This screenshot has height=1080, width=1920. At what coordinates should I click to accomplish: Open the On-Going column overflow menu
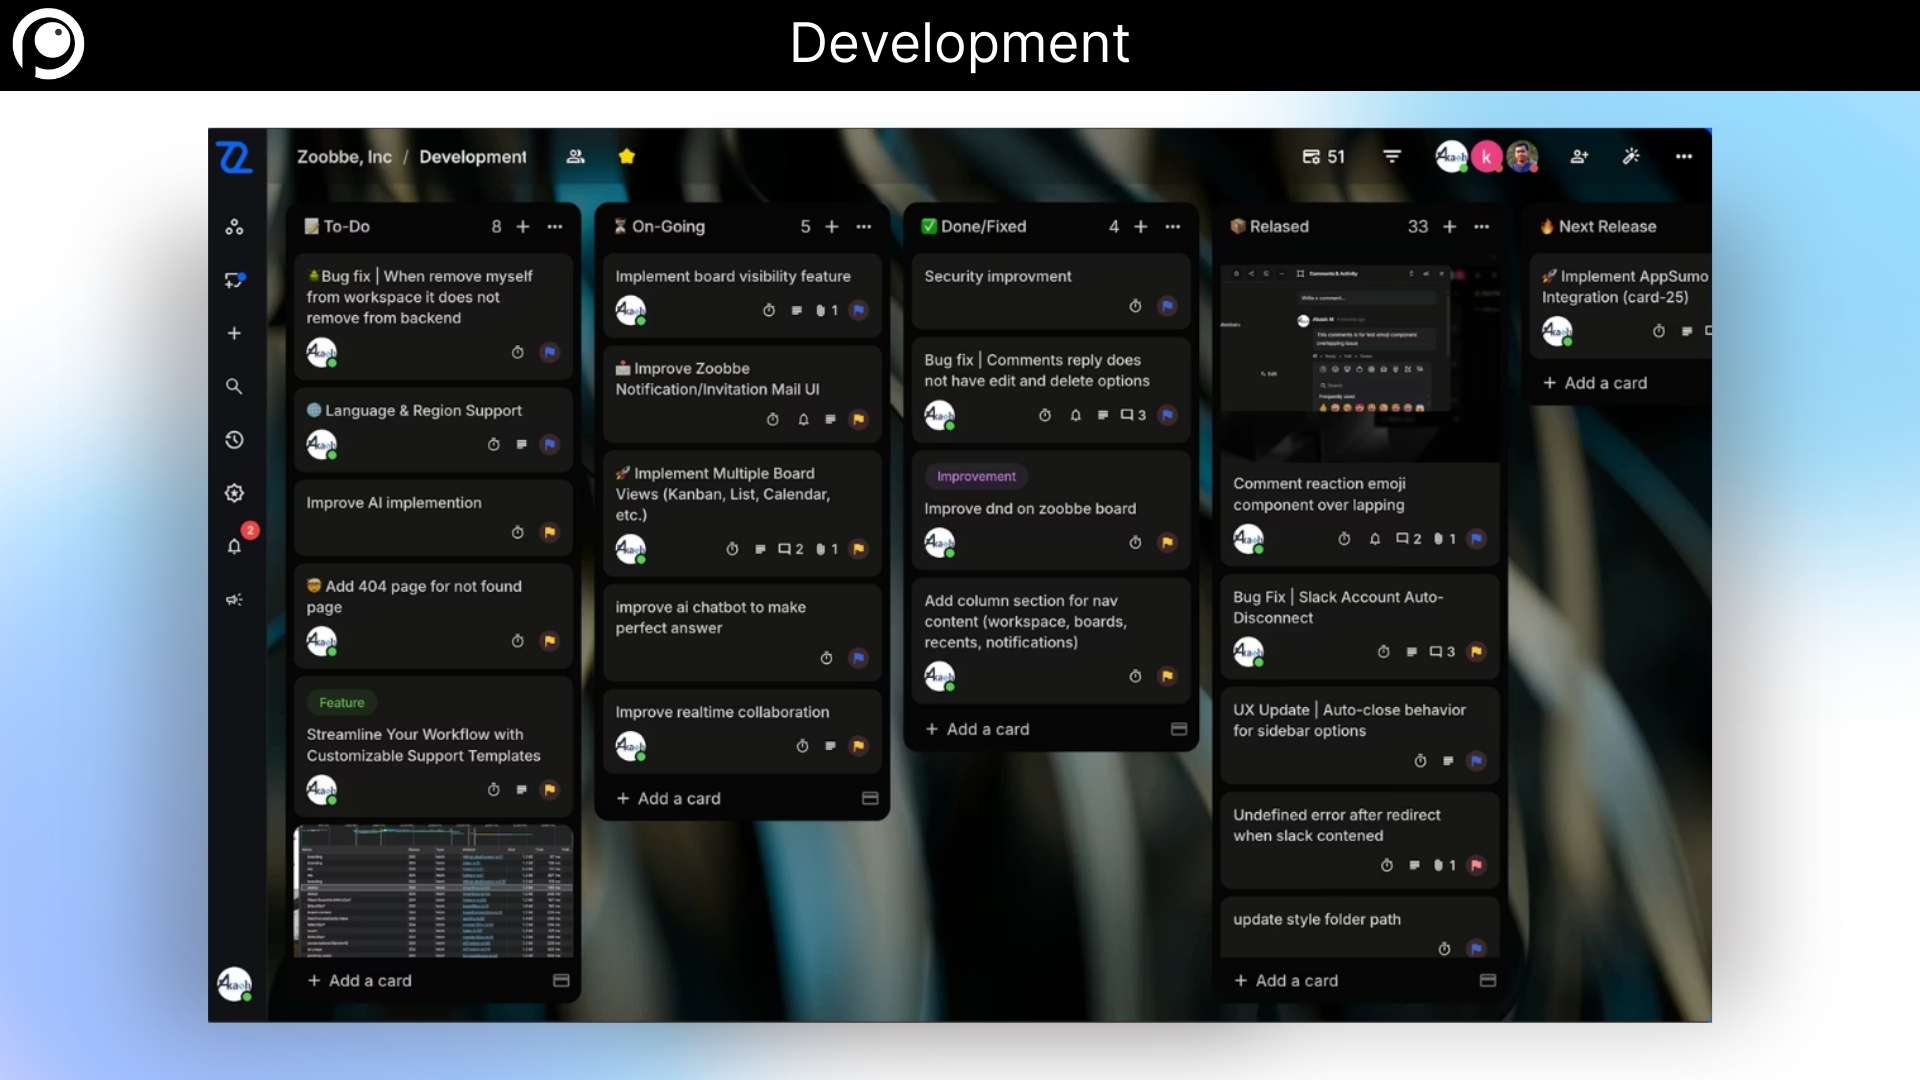pyautogui.click(x=864, y=227)
